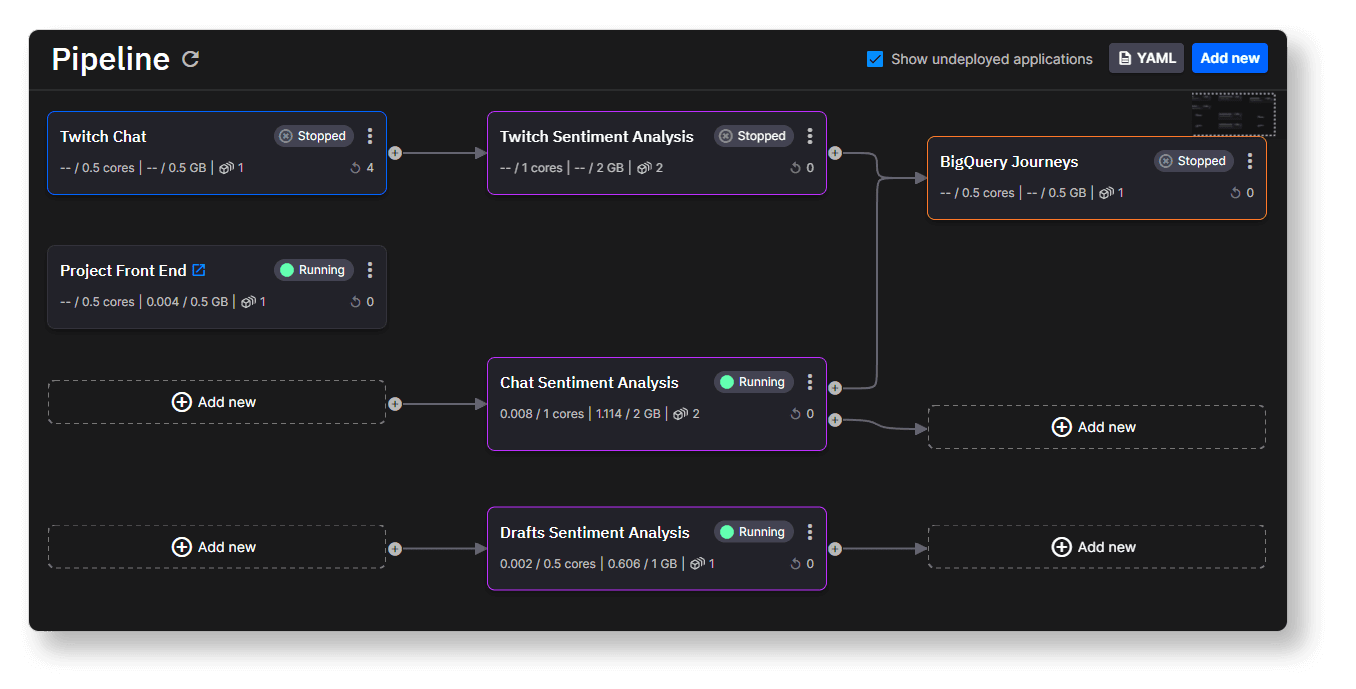
Task: Click the plus connector feeding Chat Sentiment Analysis
Action: pyautogui.click(x=395, y=402)
